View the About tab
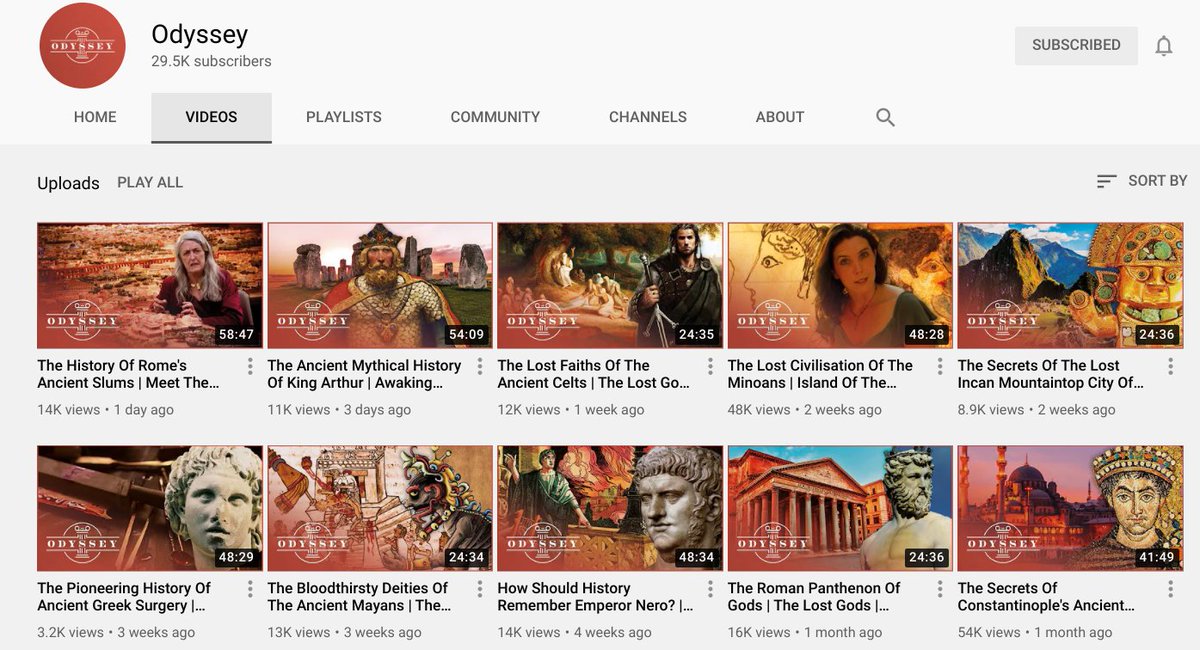 780,117
